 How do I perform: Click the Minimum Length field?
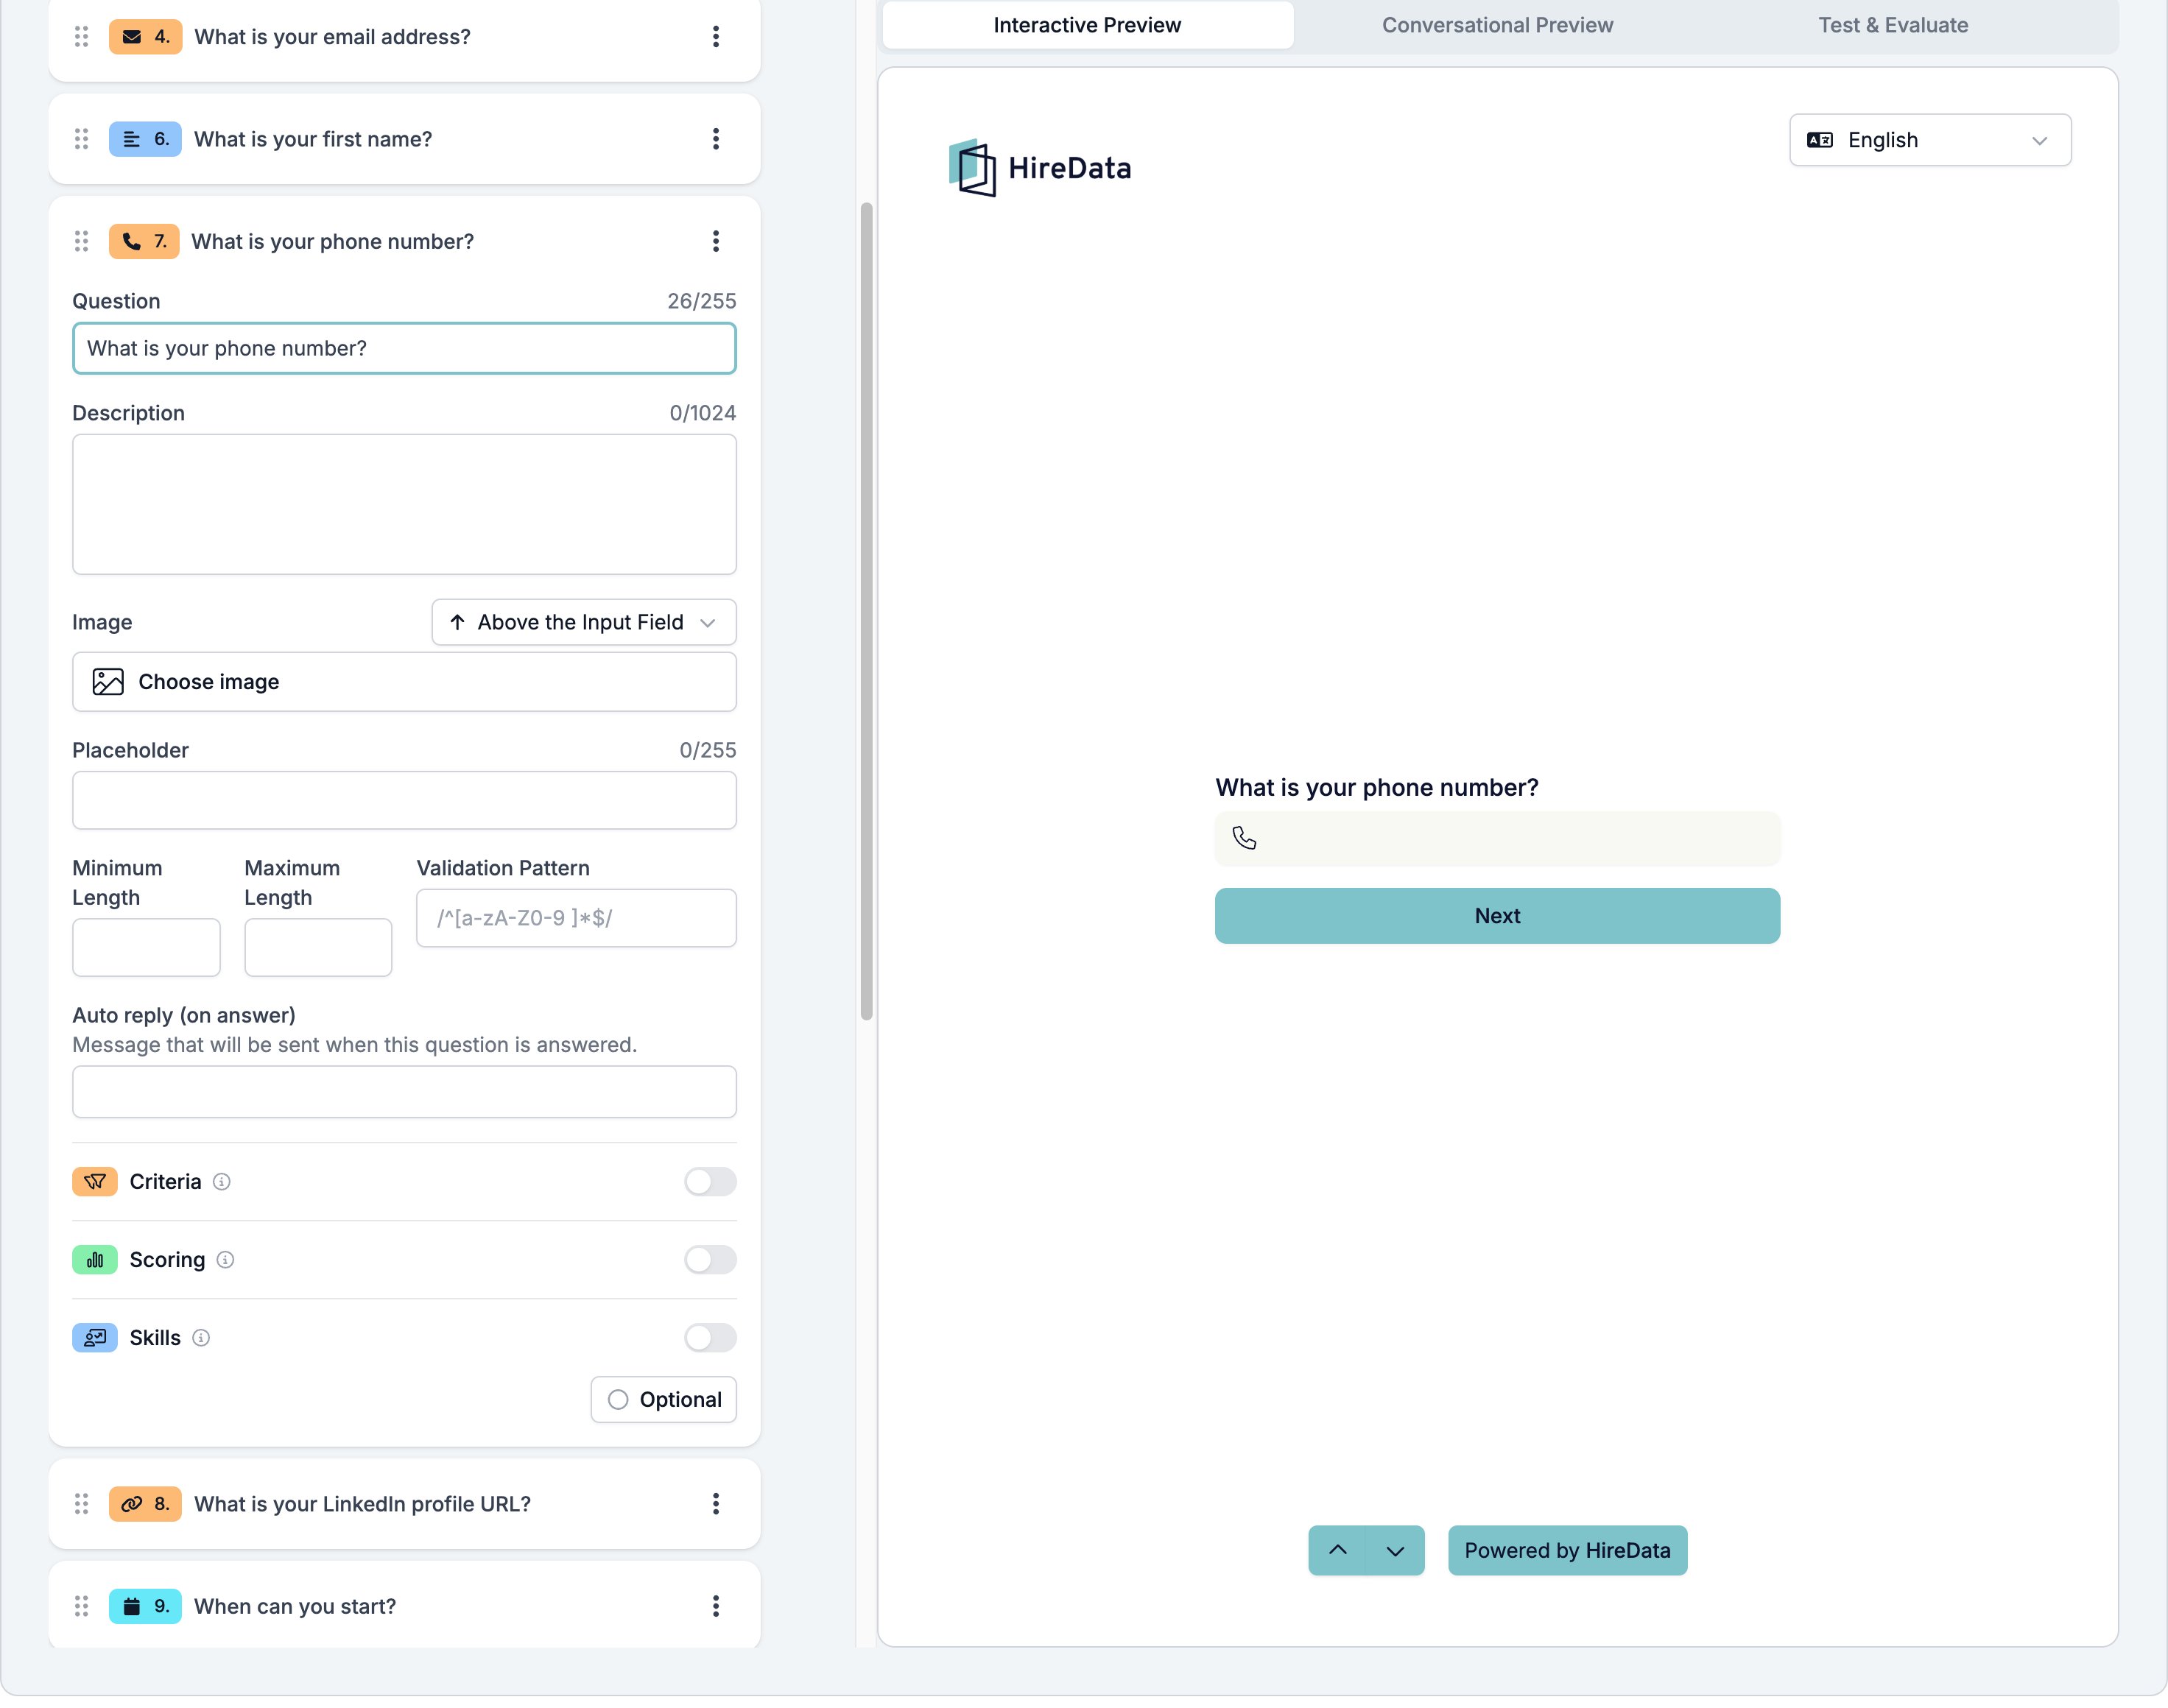146,948
